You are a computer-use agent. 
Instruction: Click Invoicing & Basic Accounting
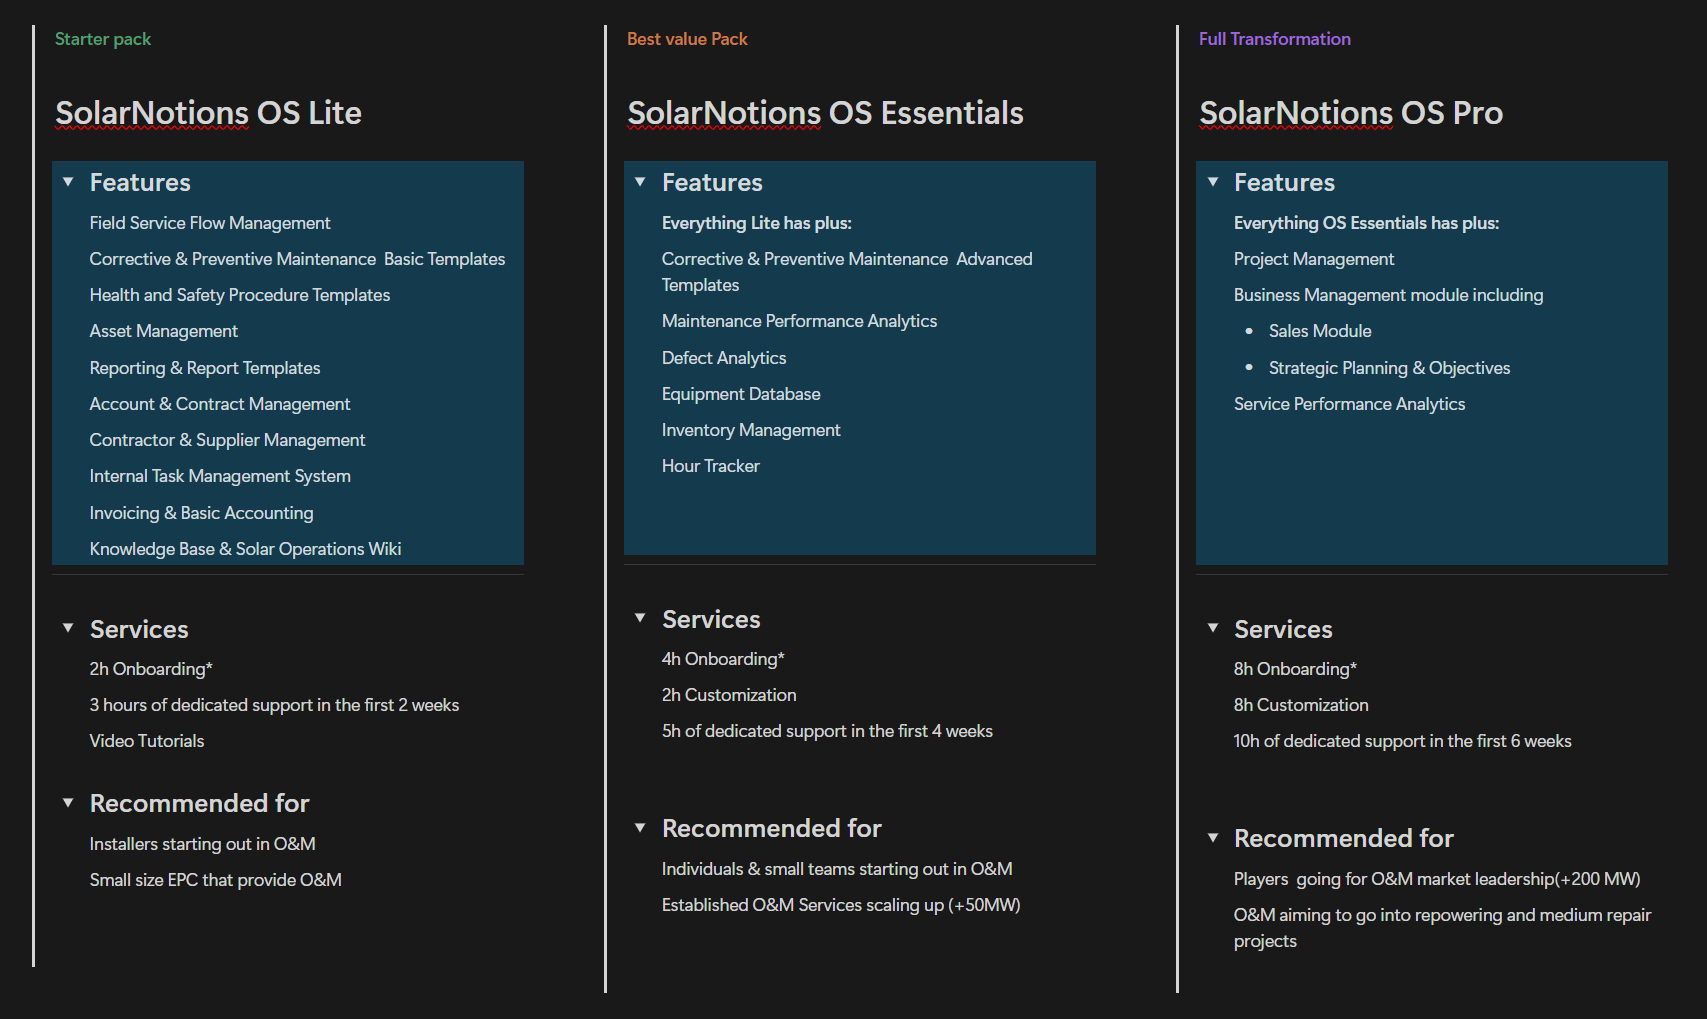click(201, 513)
